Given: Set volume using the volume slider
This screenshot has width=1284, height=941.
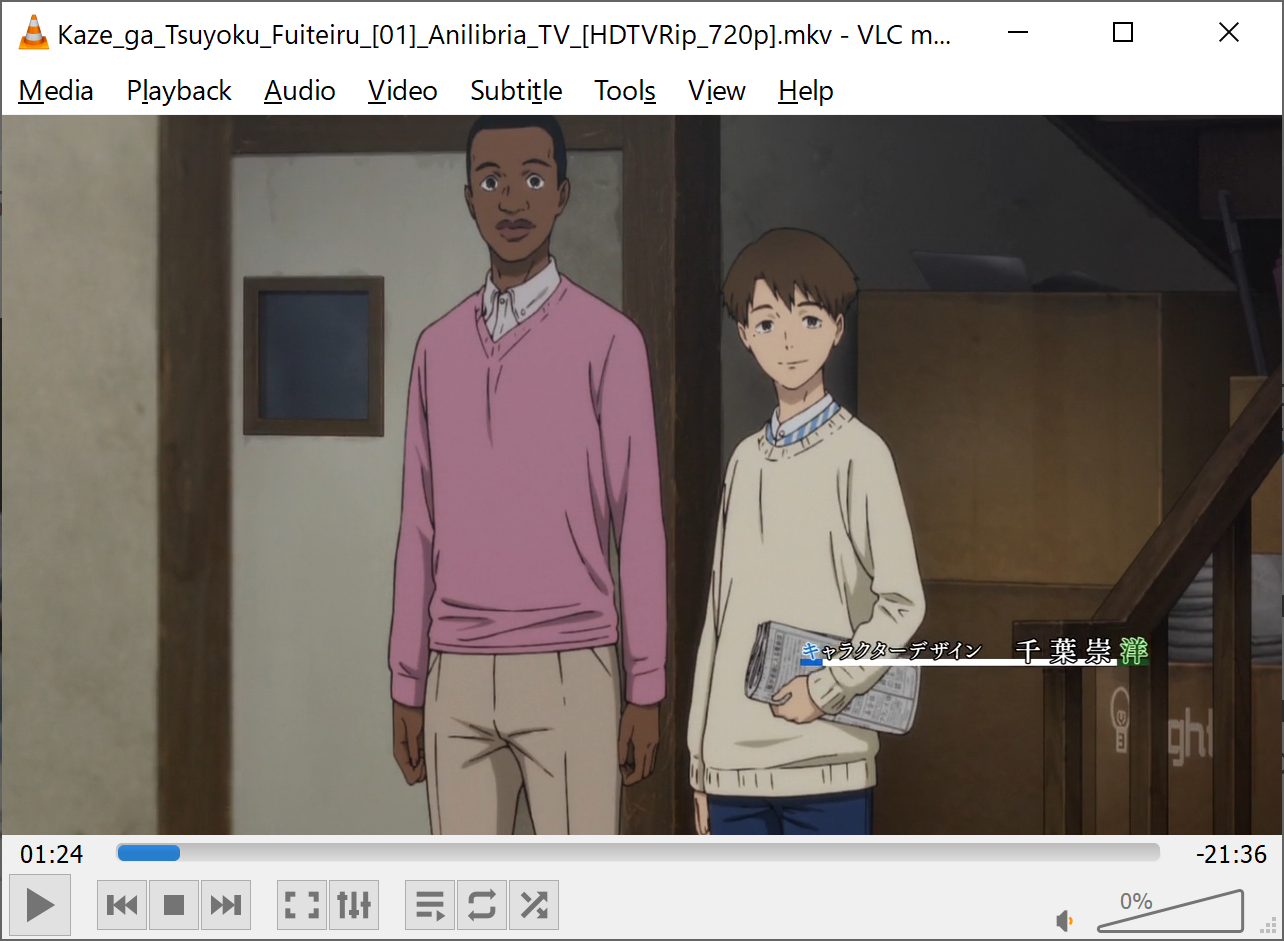Looking at the screenshot, I should point(1170,911).
